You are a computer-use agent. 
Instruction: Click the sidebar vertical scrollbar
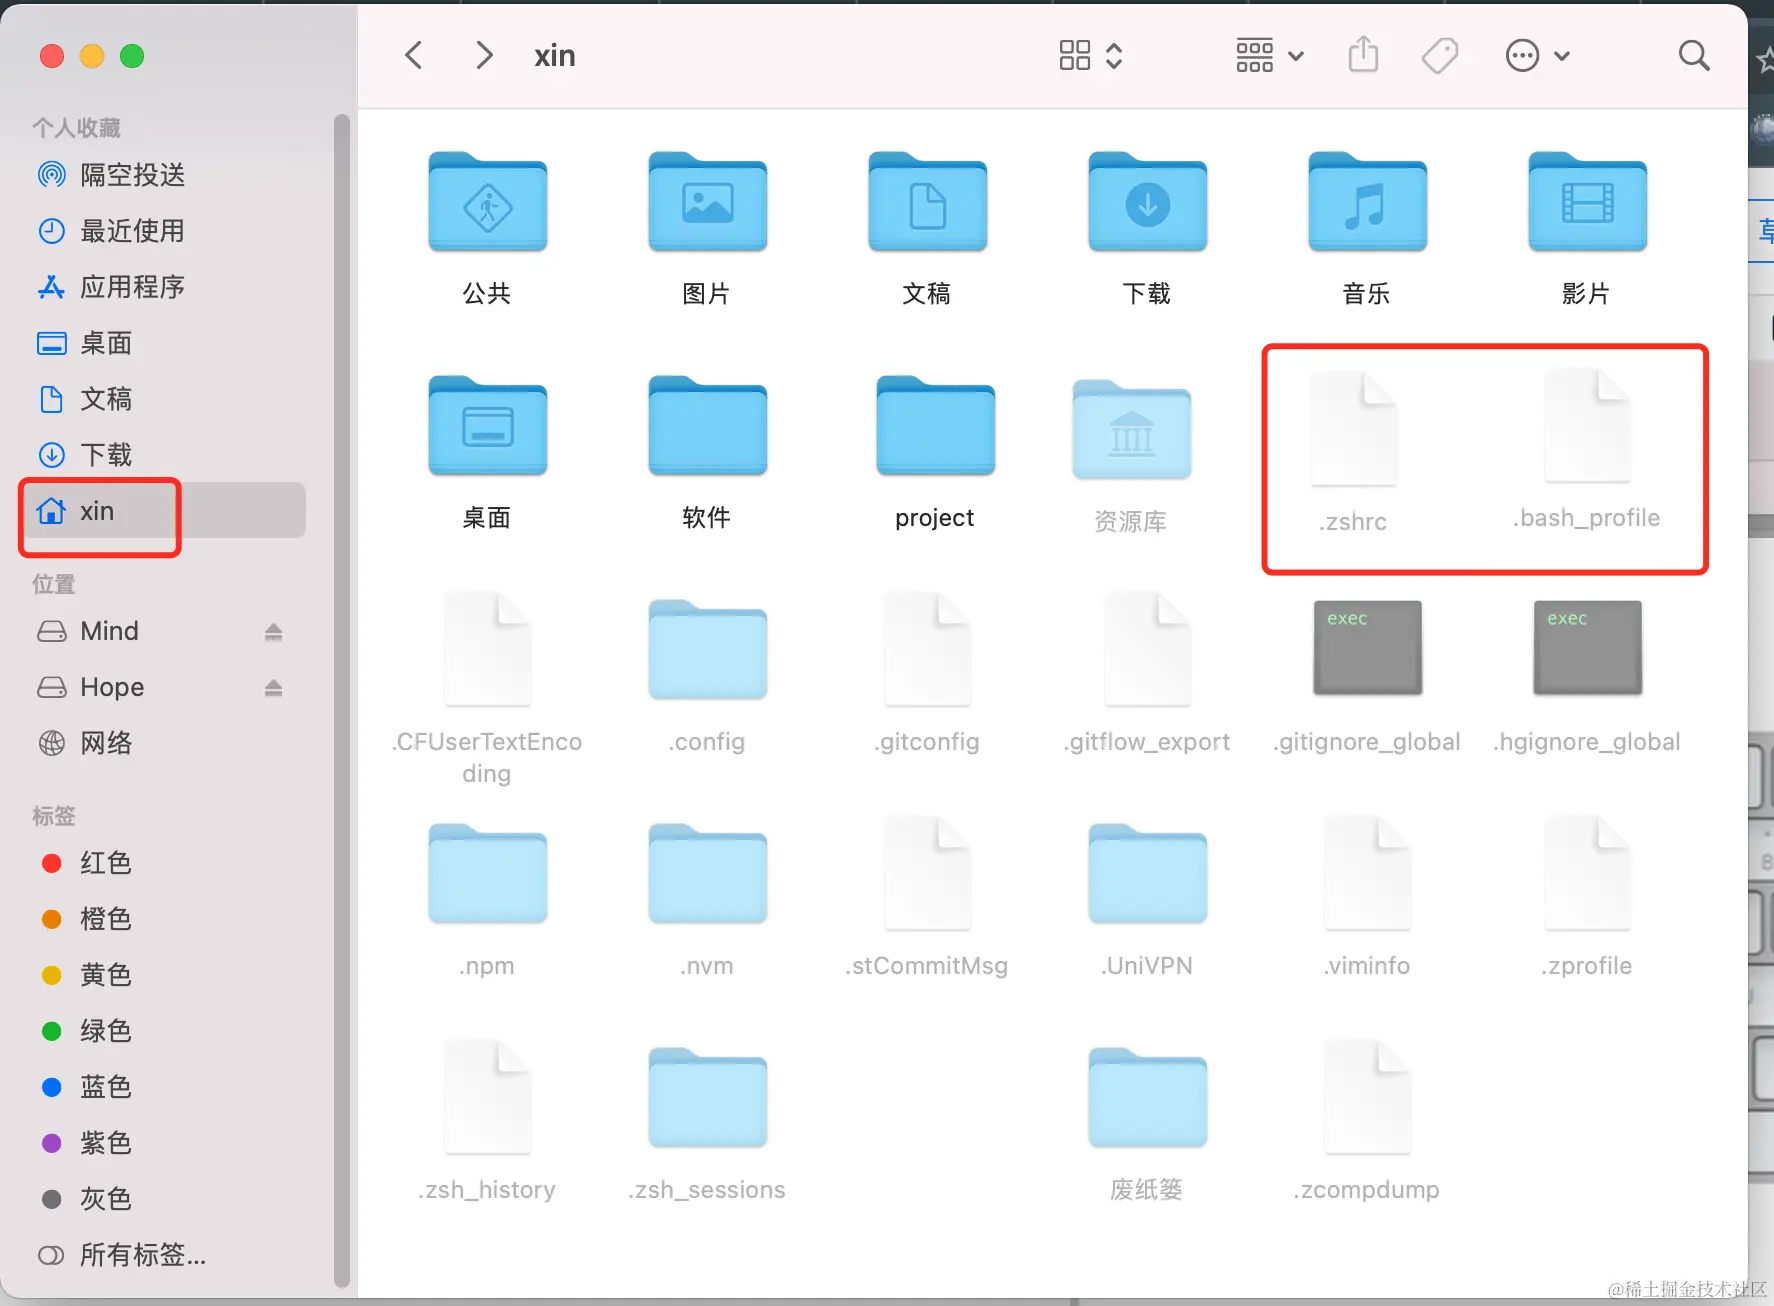click(341, 700)
